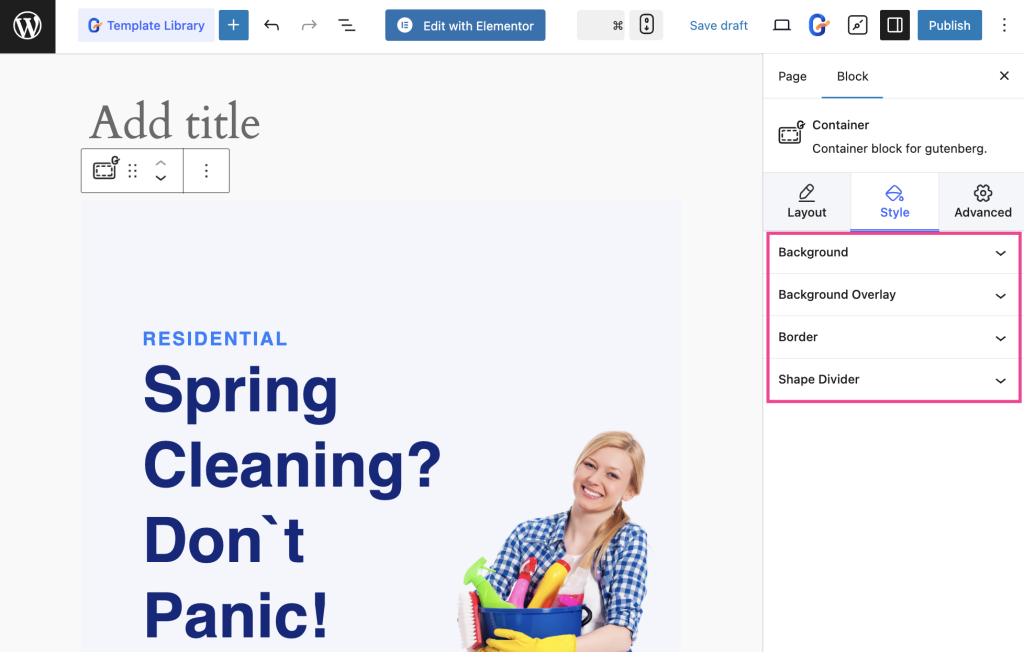
Task: Expand the Shape Divider section
Action: [893, 379]
